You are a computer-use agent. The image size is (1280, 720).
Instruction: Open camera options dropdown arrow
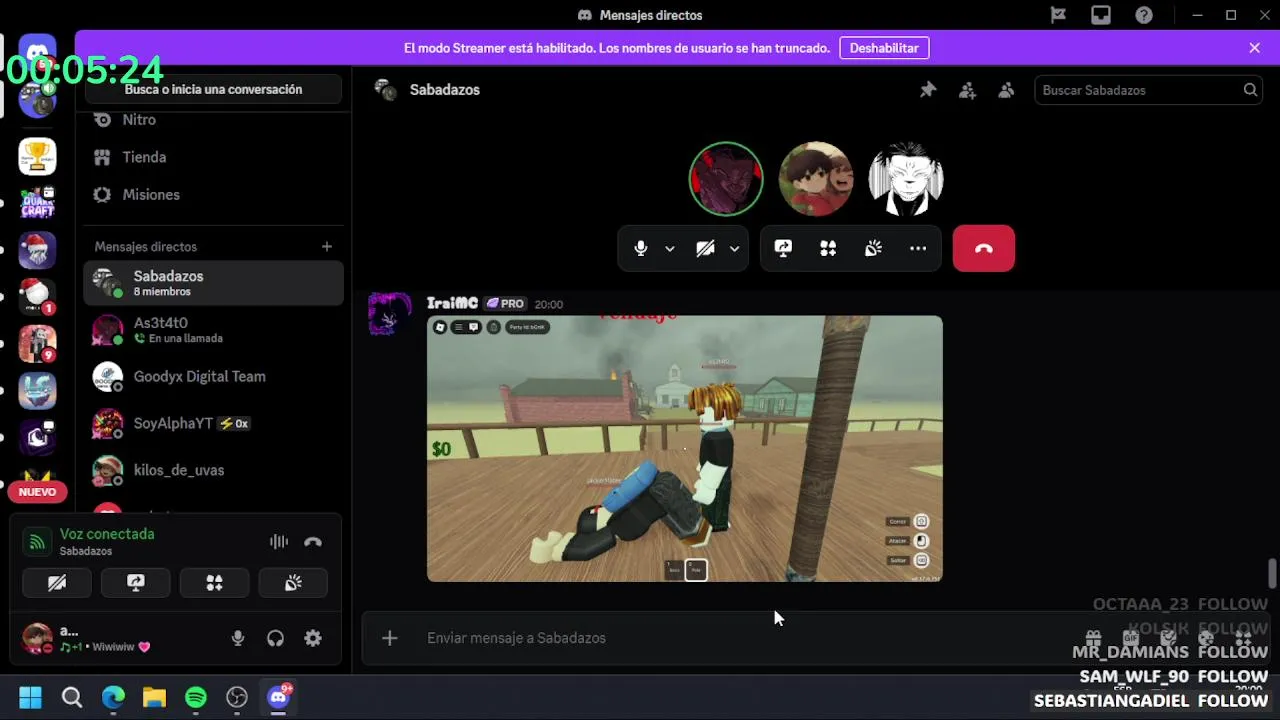click(734, 249)
